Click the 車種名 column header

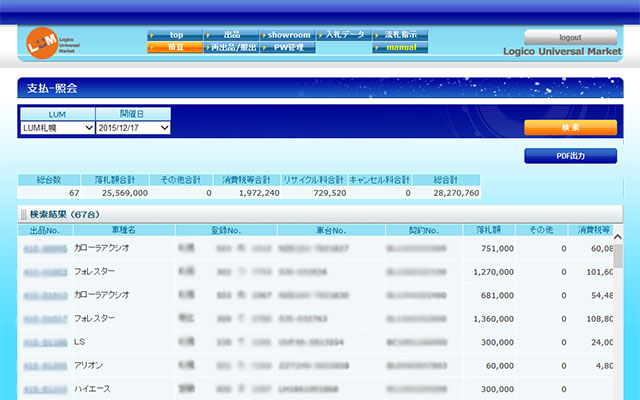click(124, 230)
